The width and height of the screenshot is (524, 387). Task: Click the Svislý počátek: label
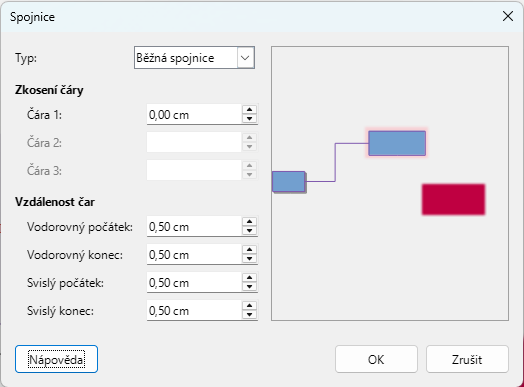click(65, 283)
